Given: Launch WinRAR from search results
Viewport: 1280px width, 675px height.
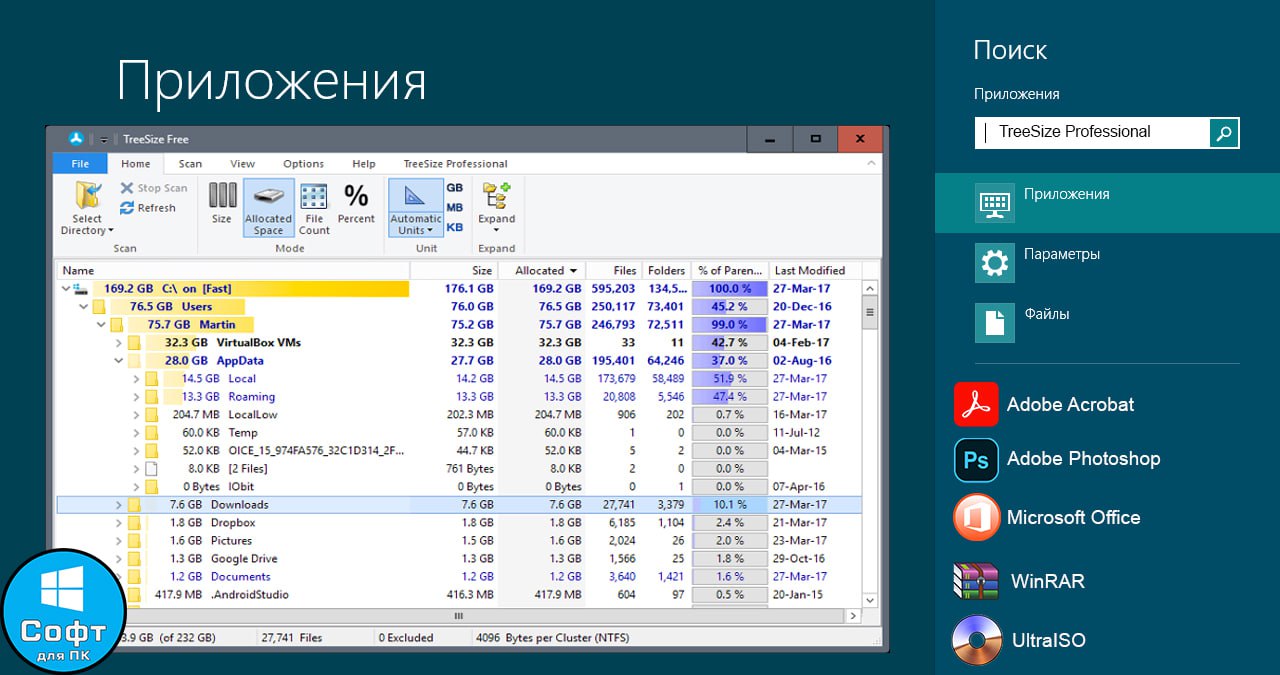Looking at the screenshot, I should [x=1019, y=581].
